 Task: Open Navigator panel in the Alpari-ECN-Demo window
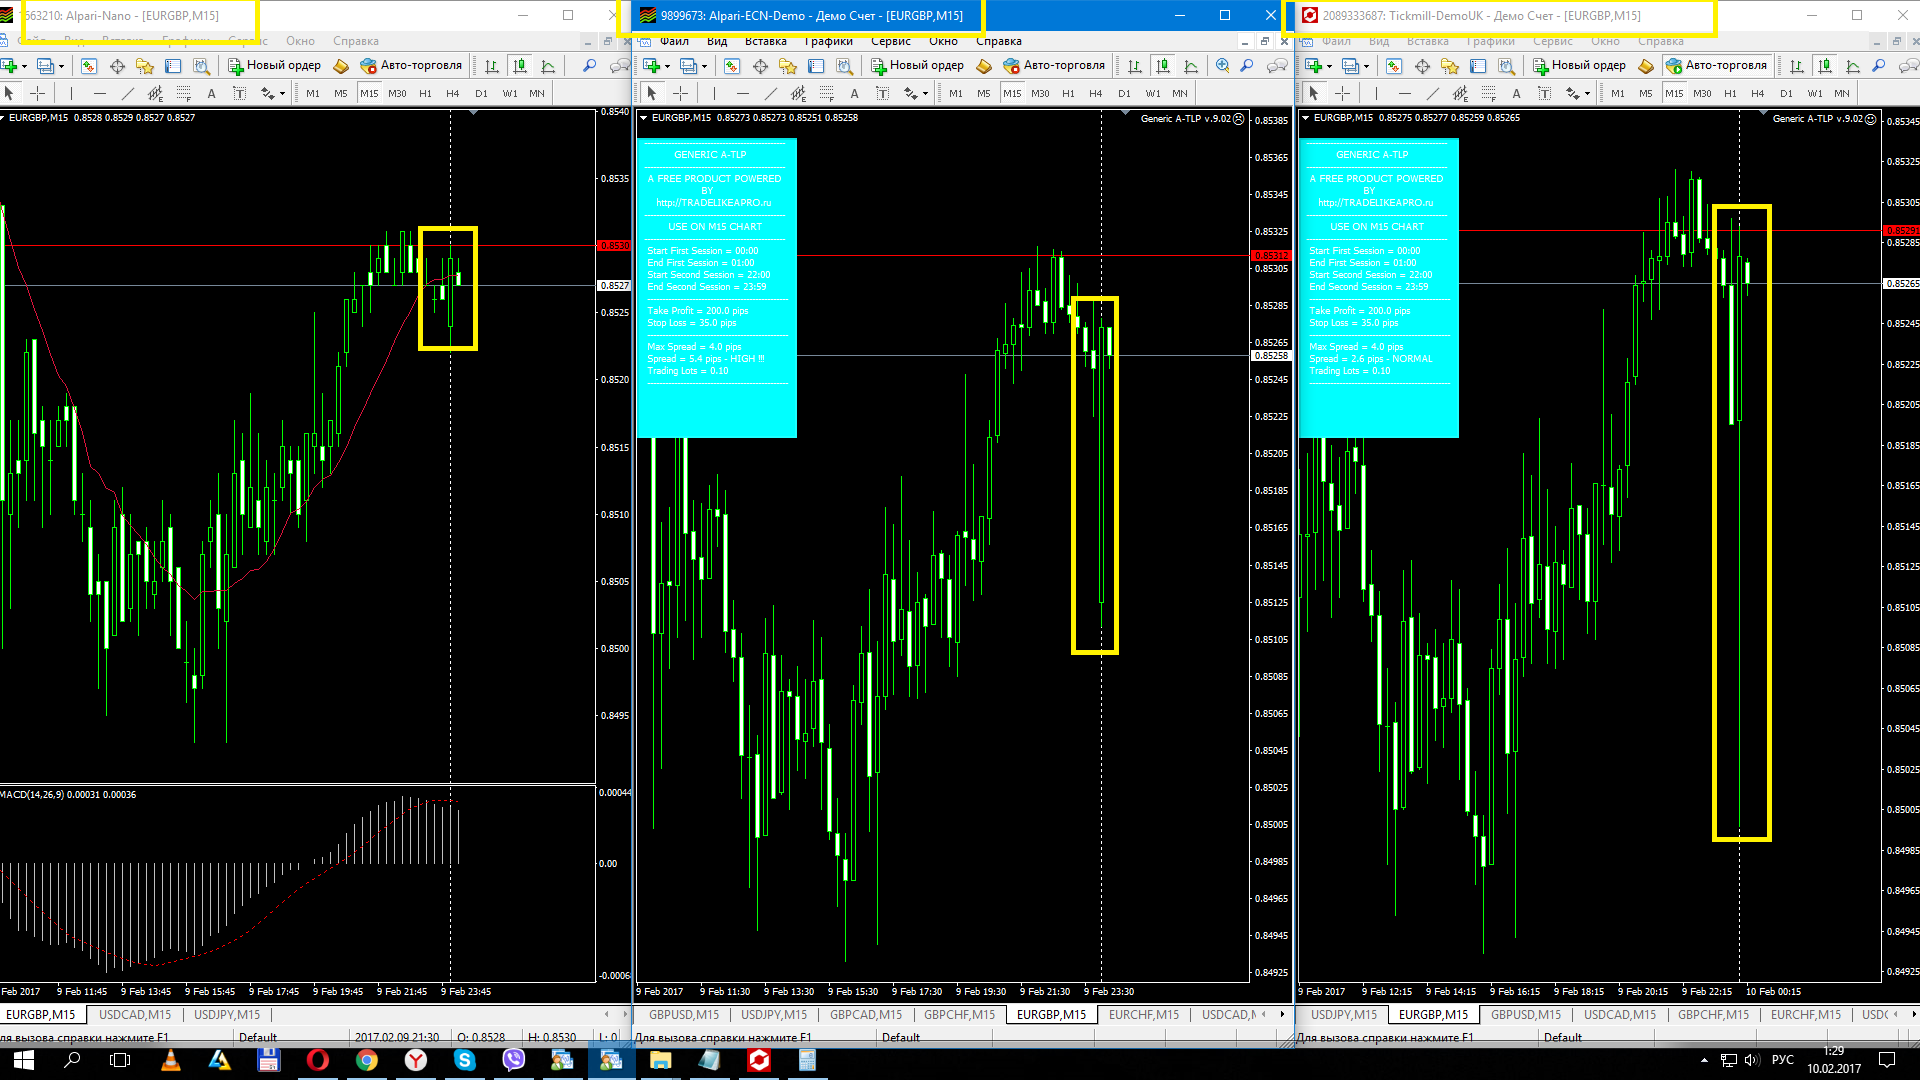(788, 66)
